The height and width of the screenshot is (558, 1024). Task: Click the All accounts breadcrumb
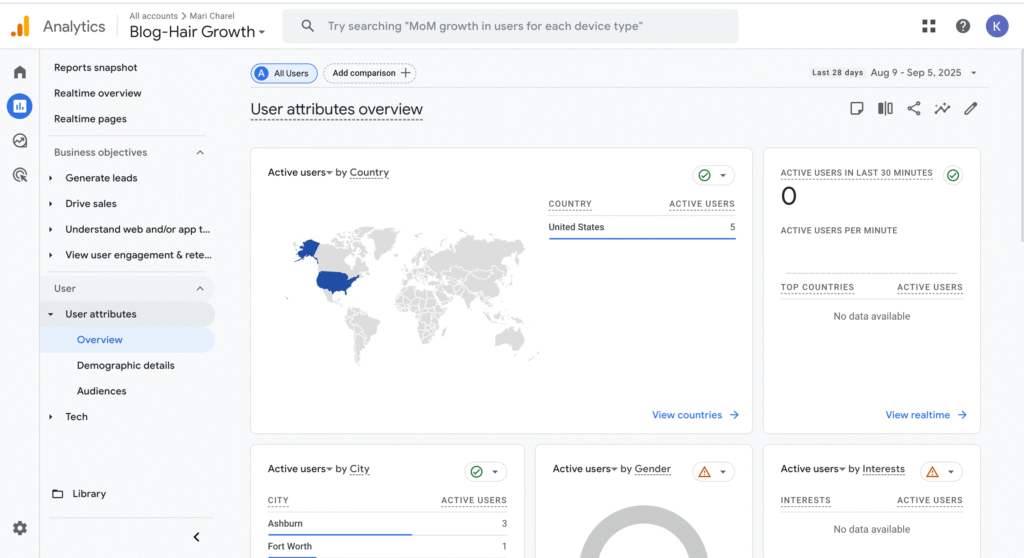tap(153, 16)
